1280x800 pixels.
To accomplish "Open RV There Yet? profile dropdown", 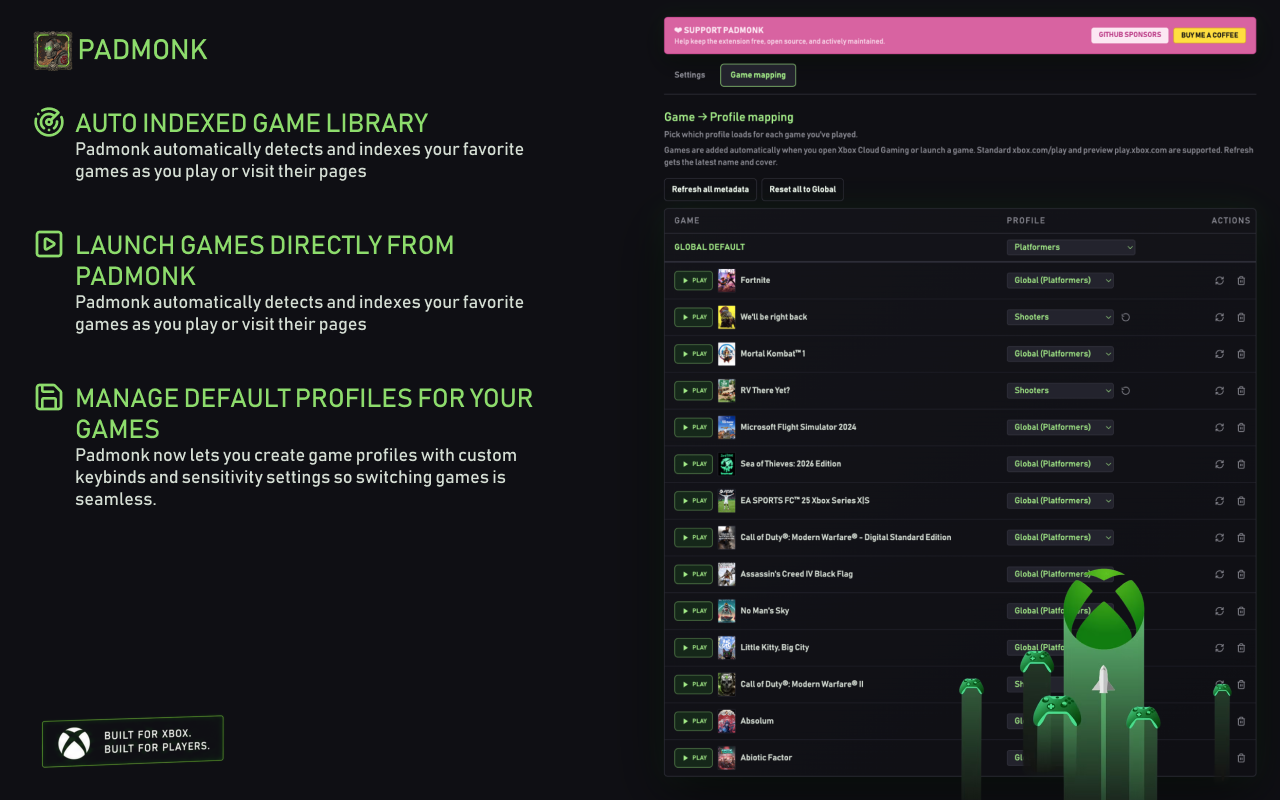I will point(1060,390).
